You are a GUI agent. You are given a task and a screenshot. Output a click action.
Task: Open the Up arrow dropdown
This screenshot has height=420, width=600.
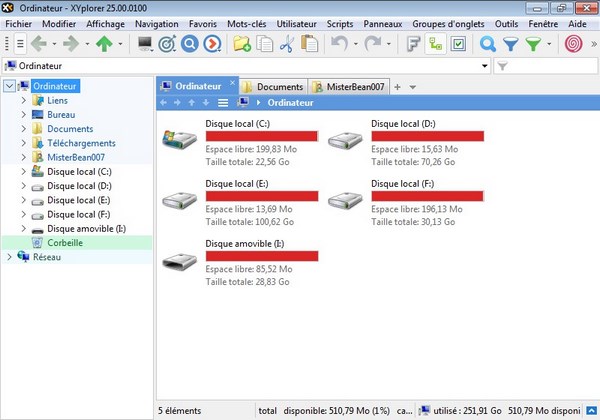pyautogui.click(x=120, y=44)
